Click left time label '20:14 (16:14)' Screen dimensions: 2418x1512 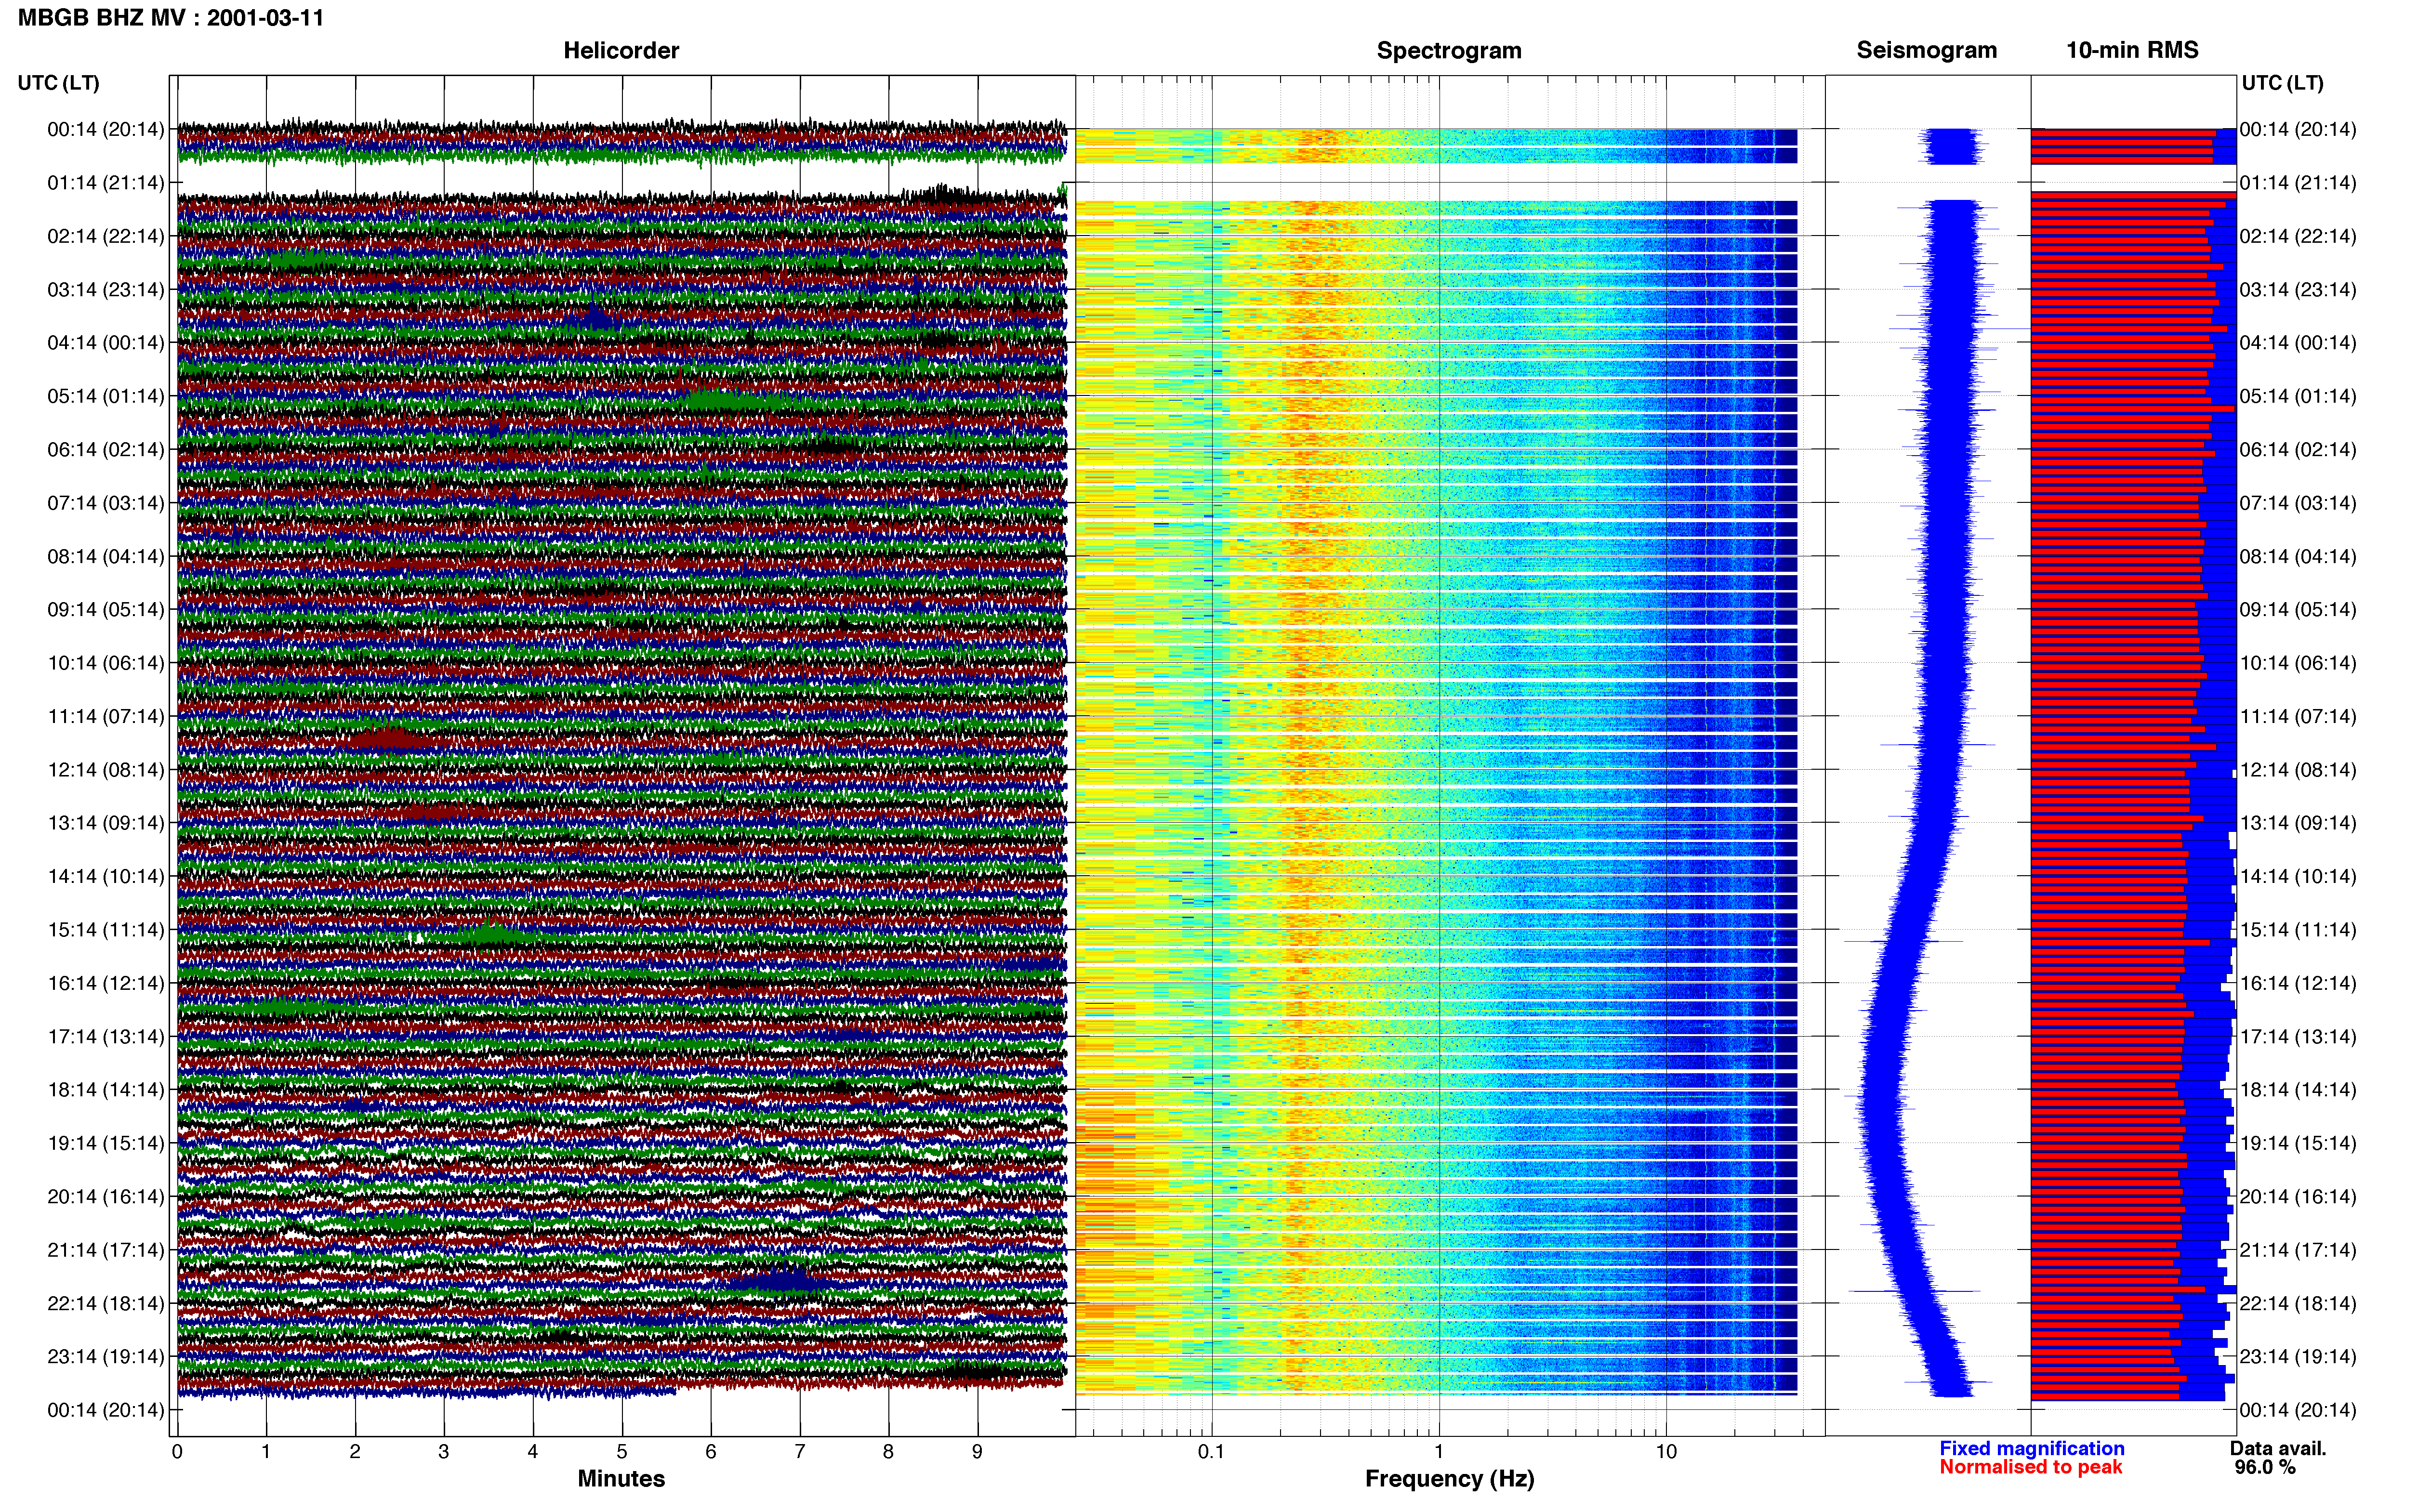tap(106, 1196)
